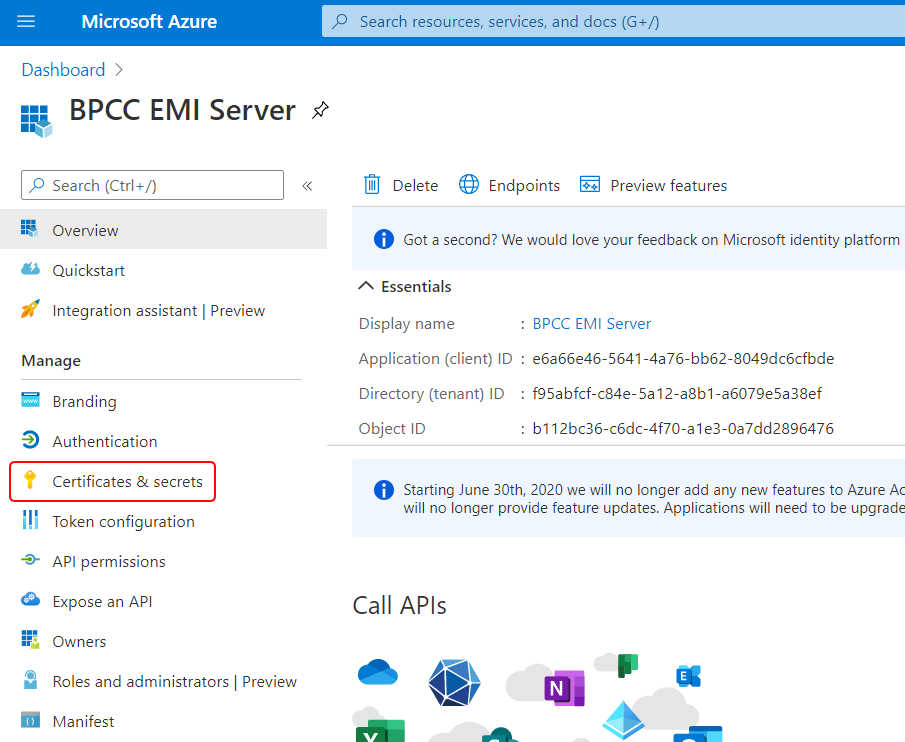This screenshot has height=742, width=905.
Task: Click the Overview grid icon
Action: (29, 228)
